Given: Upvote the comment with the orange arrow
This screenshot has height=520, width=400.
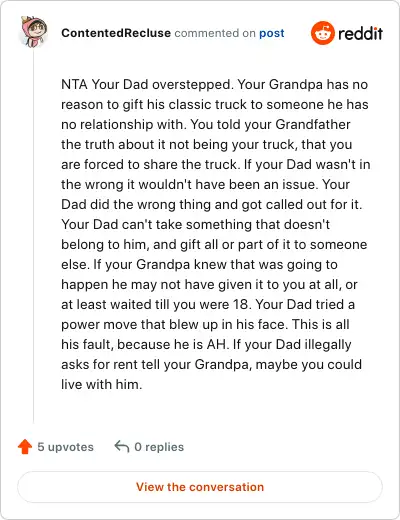Looking at the screenshot, I should click(25, 447).
